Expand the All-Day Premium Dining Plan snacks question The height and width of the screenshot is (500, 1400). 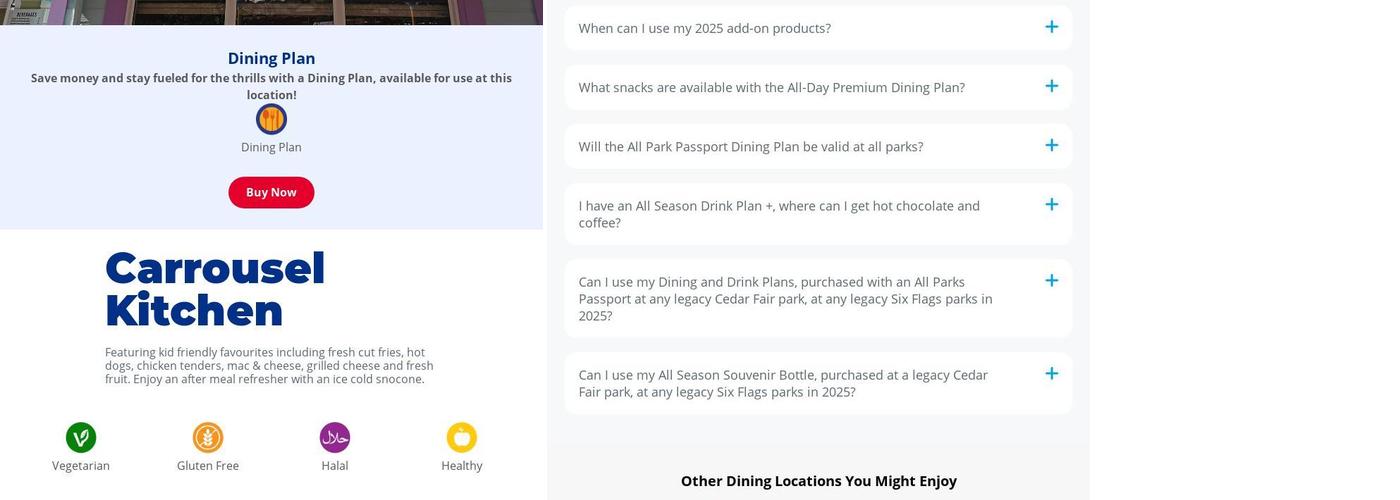(x=771, y=87)
